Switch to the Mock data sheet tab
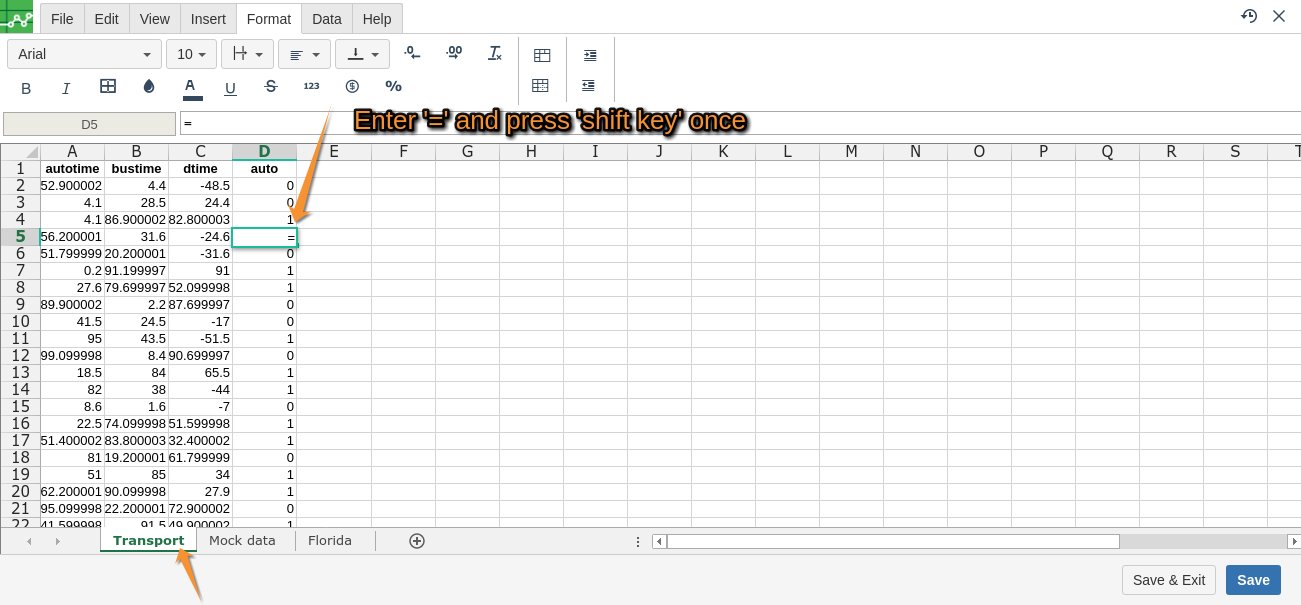This screenshot has height=605, width=1301. 242,541
